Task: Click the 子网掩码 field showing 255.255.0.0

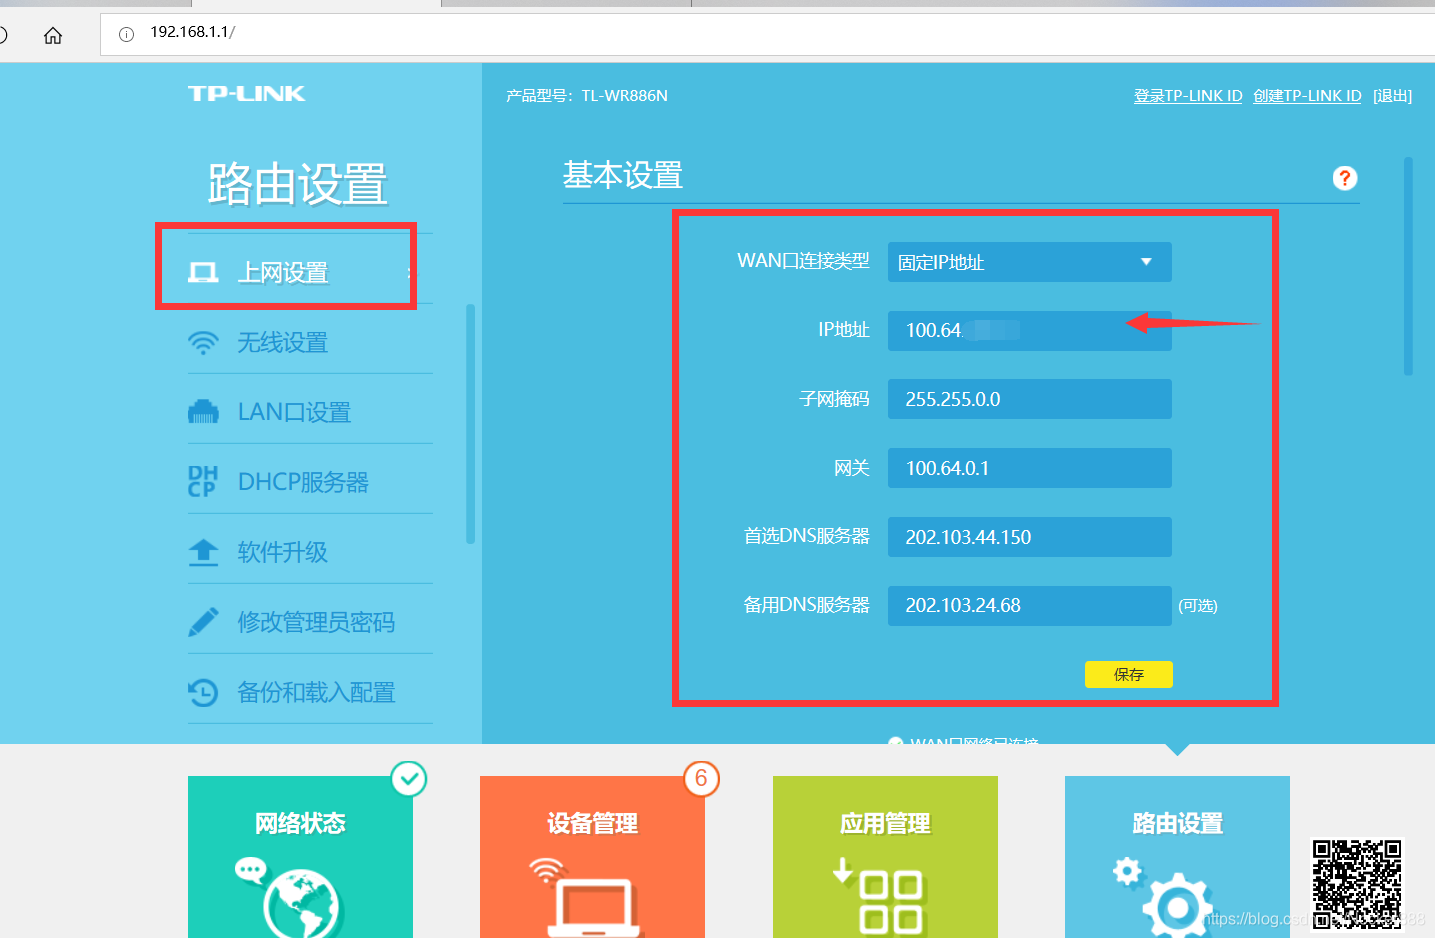Action: click(1030, 399)
